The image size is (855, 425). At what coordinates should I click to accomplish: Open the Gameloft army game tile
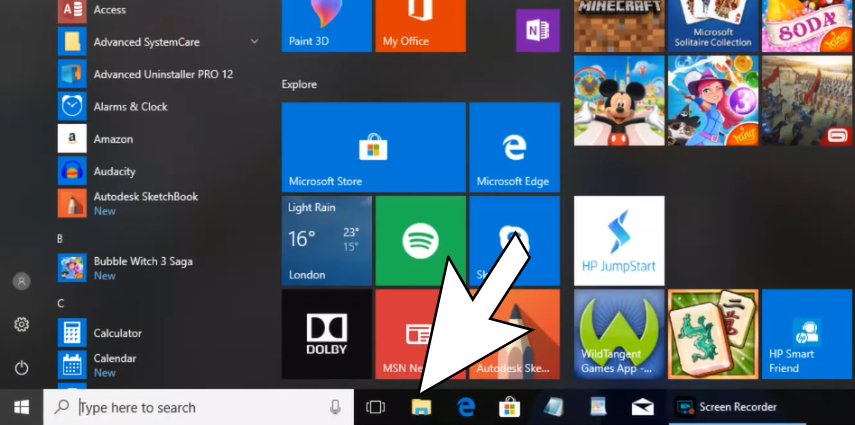[x=808, y=100]
